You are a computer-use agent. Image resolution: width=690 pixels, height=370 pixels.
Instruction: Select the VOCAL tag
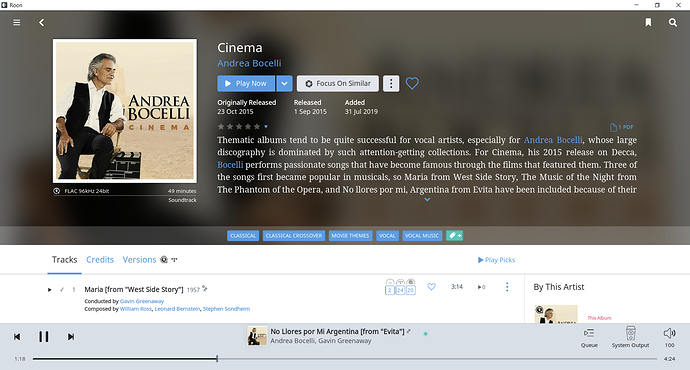[387, 236]
